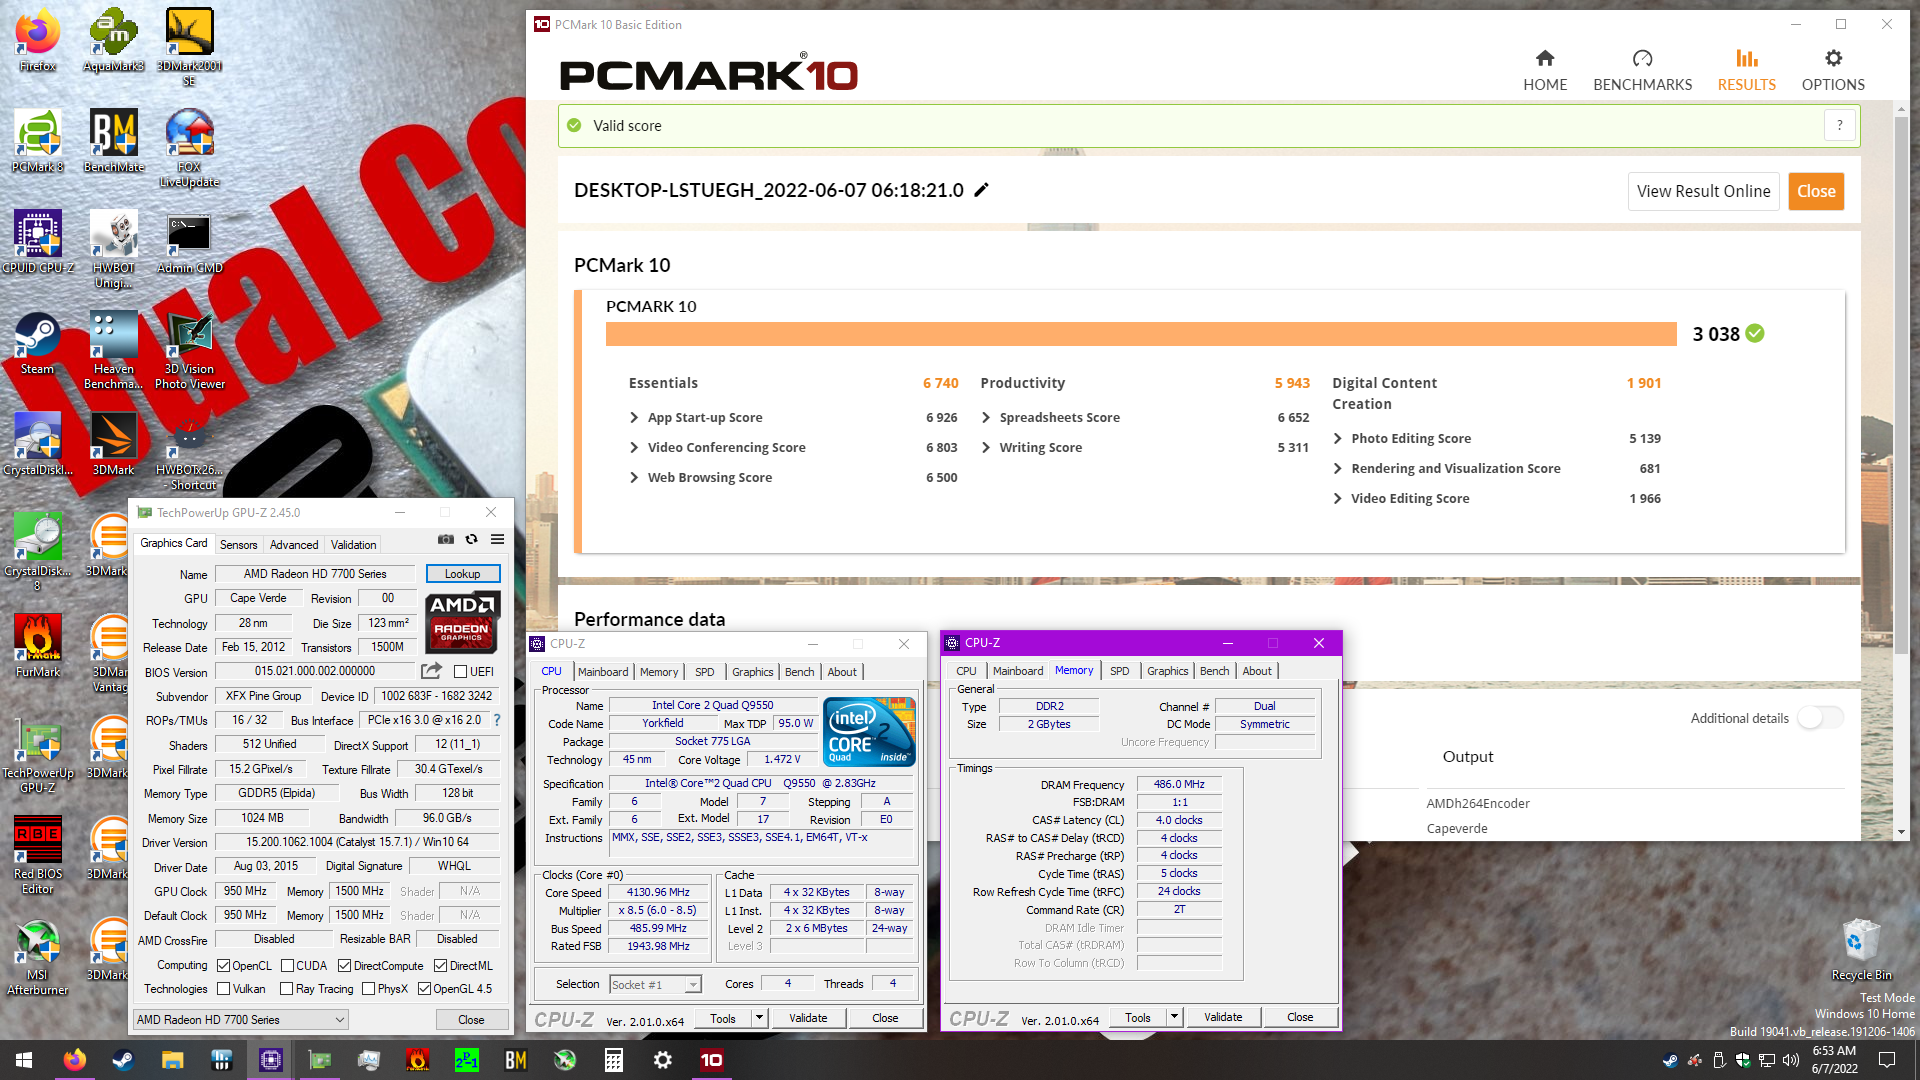
Task: Open the Recycle Bin
Action: click(x=1861, y=950)
